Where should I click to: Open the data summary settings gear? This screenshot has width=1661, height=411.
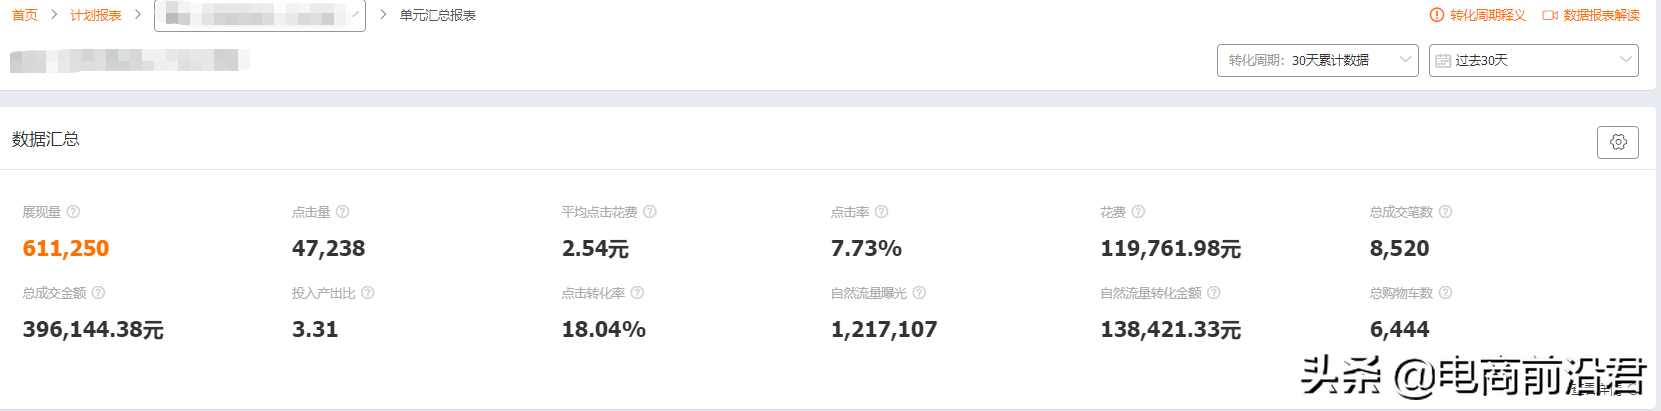[1618, 142]
